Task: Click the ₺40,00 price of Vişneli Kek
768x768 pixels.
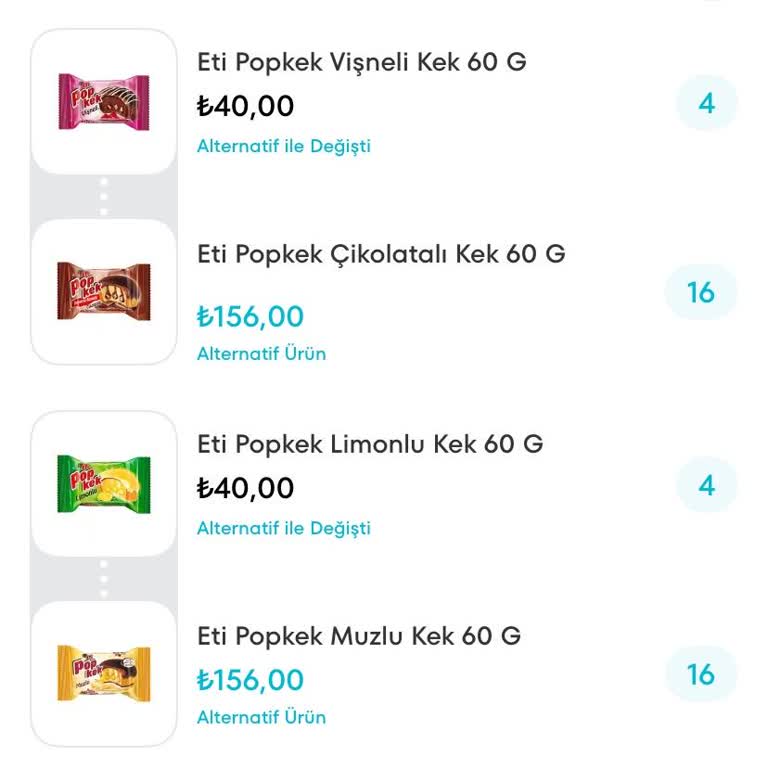Action: pos(245,105)
